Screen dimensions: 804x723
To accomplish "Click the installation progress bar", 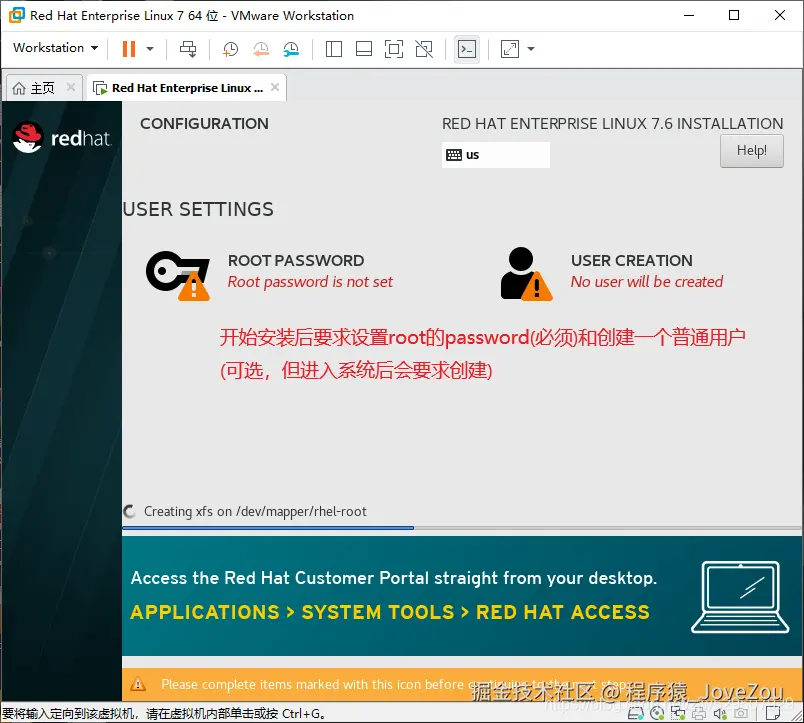I will tap(461, 527).
